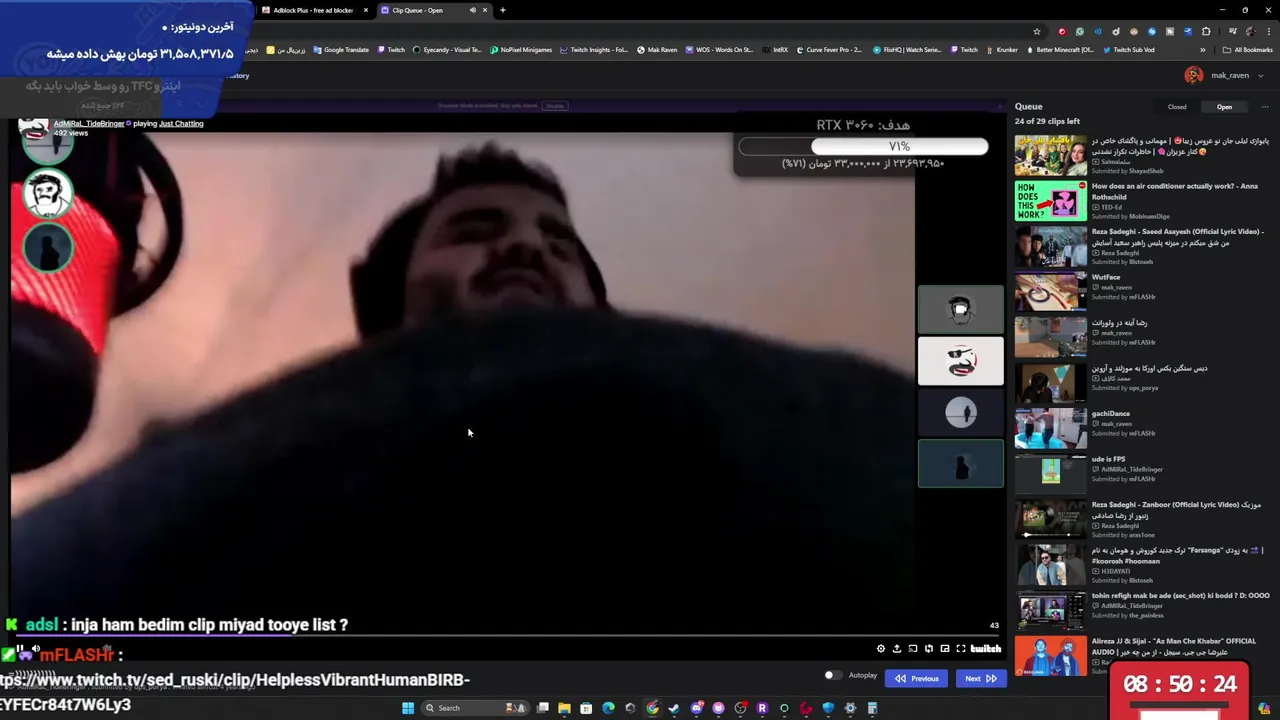Open the Twitch Insights bookmark
The image size is (1280, 720).
click(x=594, y=50)
